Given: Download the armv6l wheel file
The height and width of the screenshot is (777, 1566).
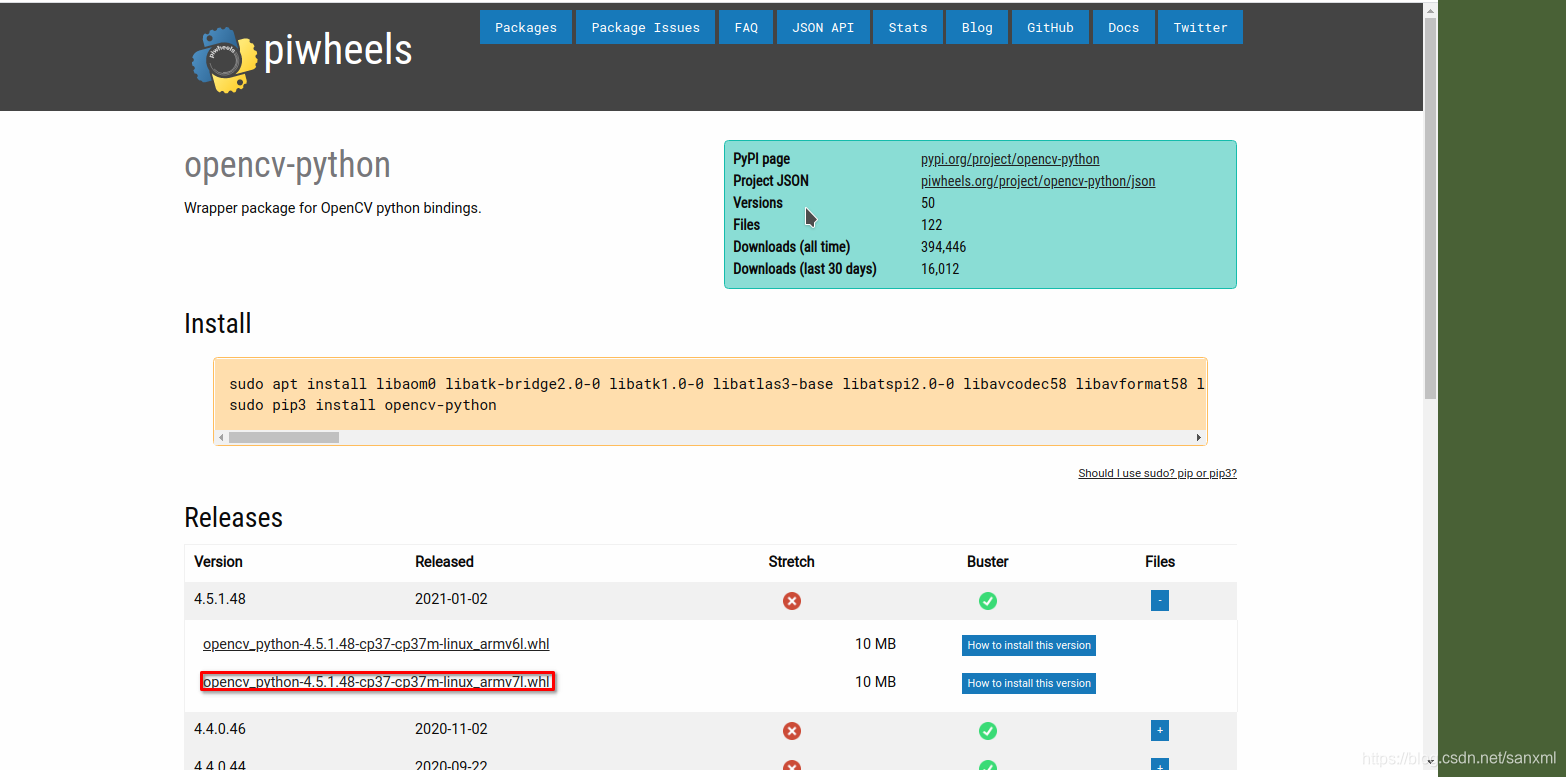Looking at the screenshot, I should tap(376, 644).
